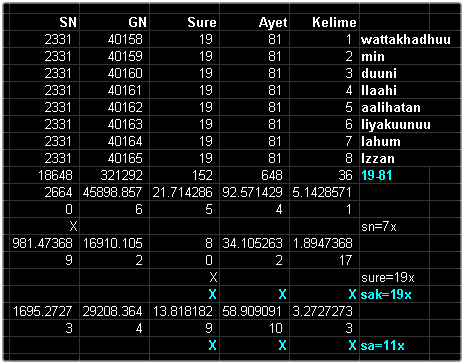Select Kelime number 8 in Izzan row
Viewport: 464px width, 364px height.
pyautogui.click(x=349, y=158)
